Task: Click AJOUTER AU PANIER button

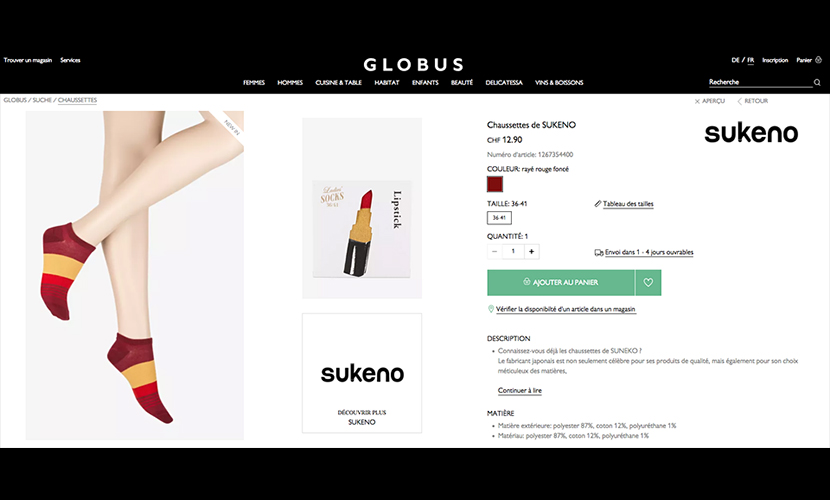Action: (x=561, y=283)
